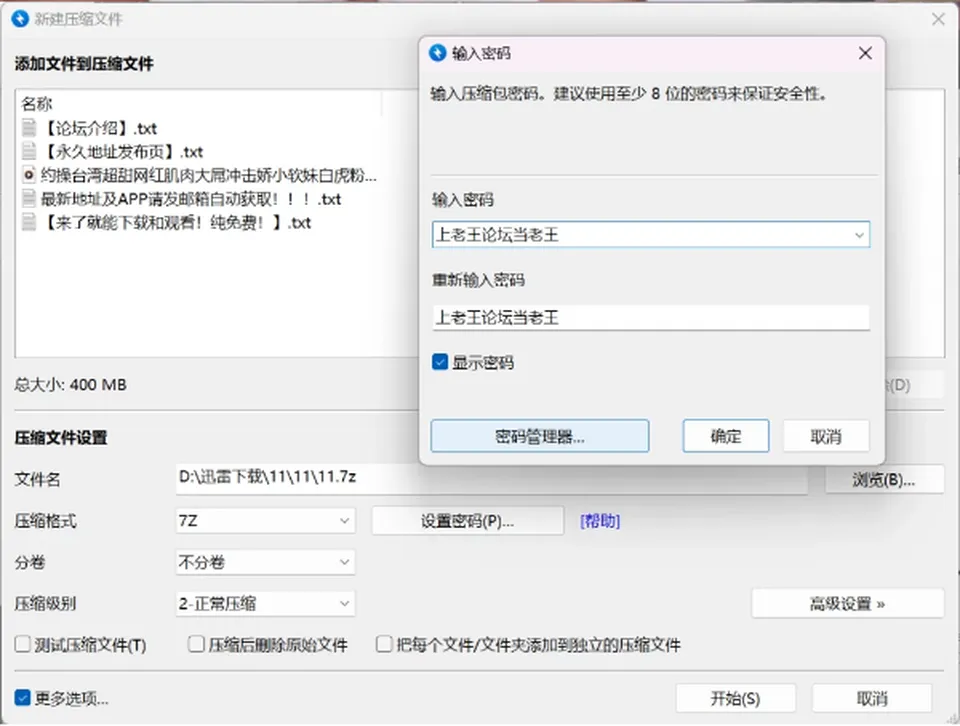Expand the password history dropdown arrow
The image size is (960, 726).
tap(859, 235)
